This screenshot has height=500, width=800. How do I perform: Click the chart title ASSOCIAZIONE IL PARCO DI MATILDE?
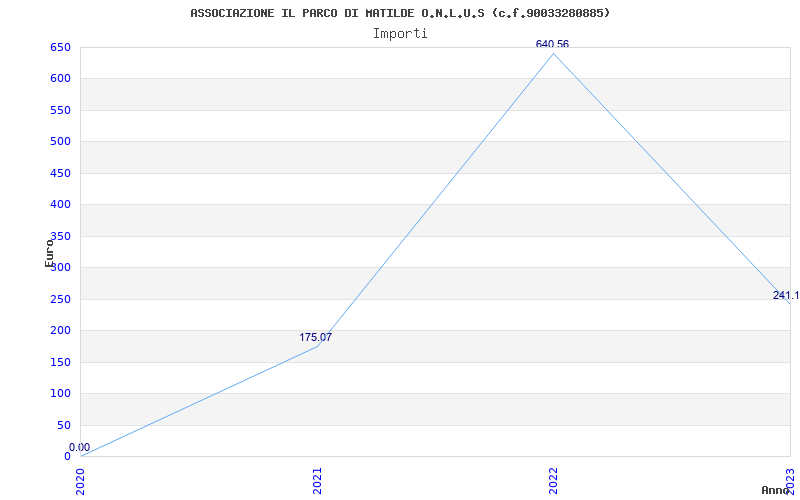(x=400, y=13)
